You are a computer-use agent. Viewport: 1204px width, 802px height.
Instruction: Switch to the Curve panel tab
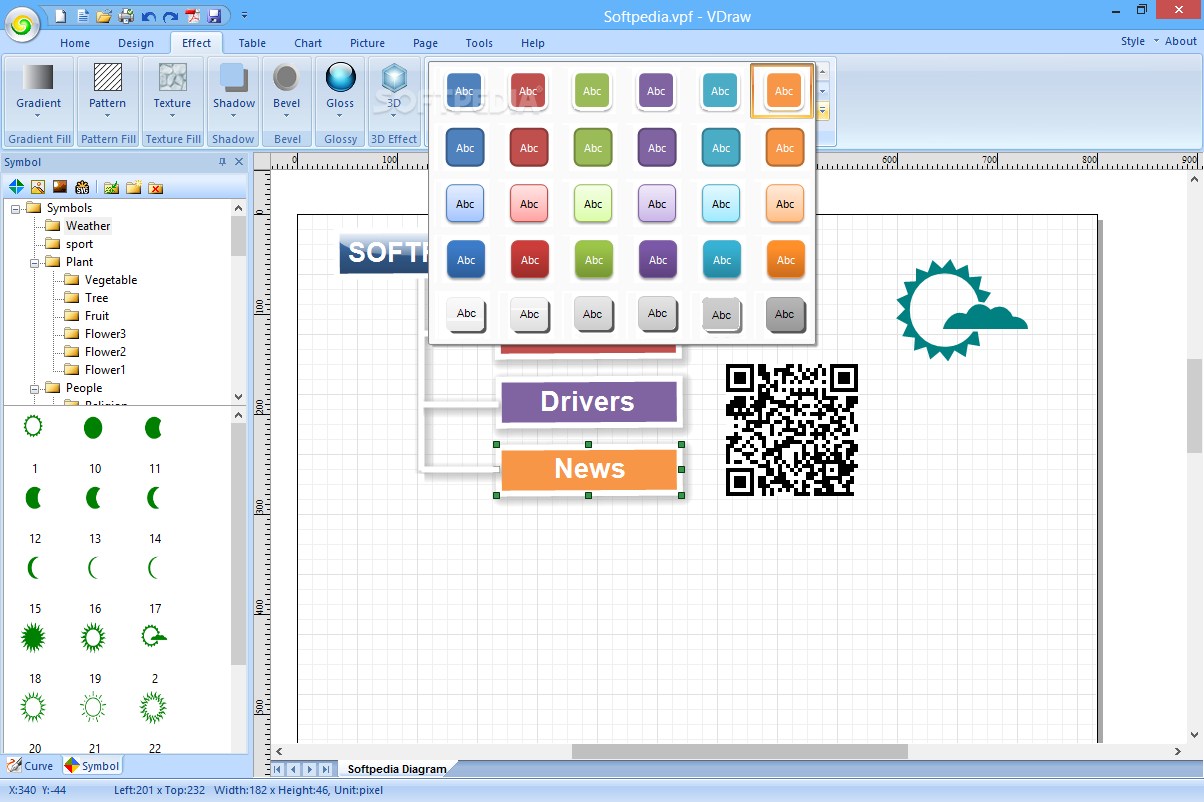click(x=31, y=766)
